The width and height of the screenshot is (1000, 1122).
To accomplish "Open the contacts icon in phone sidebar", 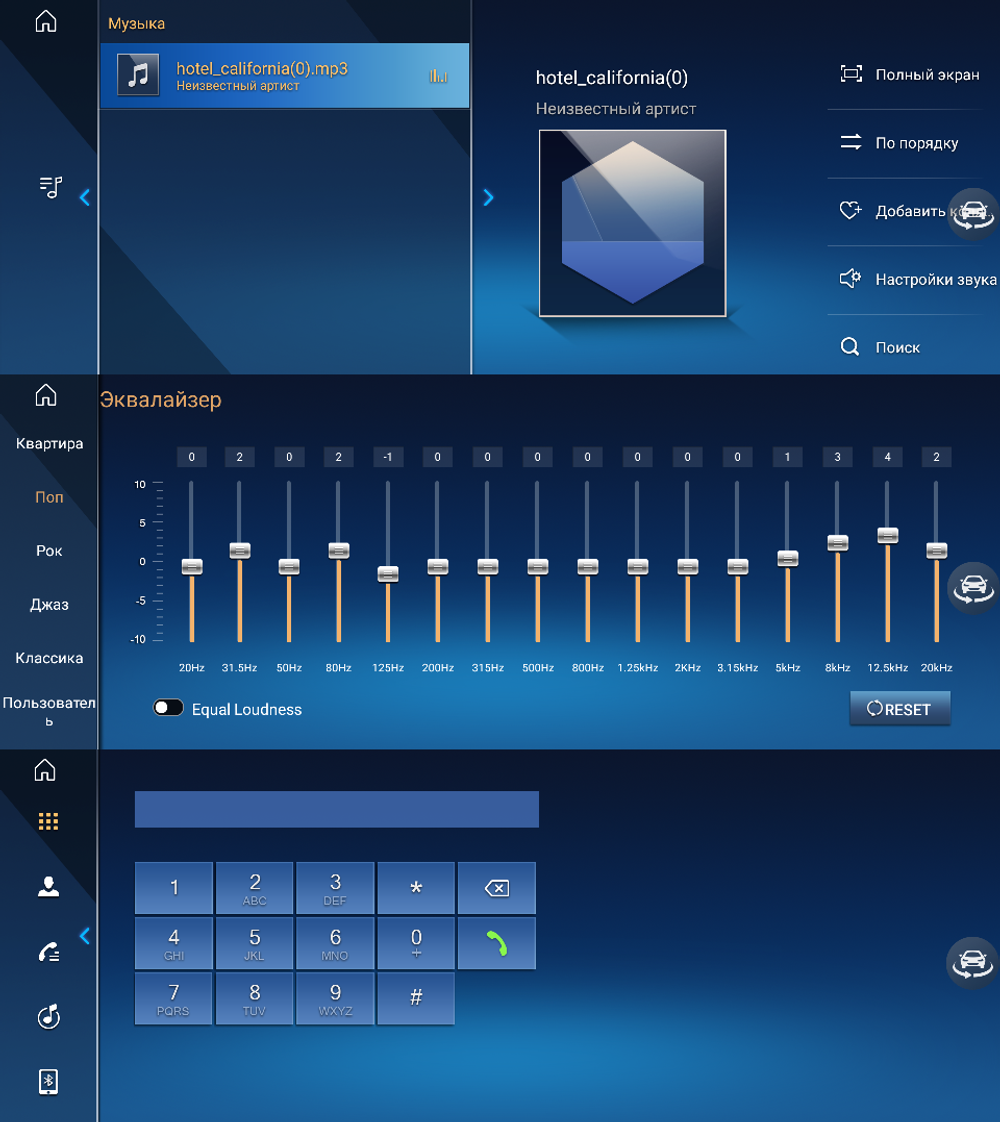I will (x=48, y=886).
